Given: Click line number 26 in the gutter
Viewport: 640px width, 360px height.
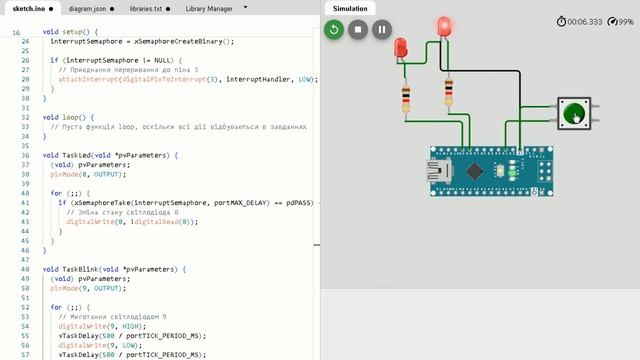Looking at the screenshot, I should tap(25, 60).
